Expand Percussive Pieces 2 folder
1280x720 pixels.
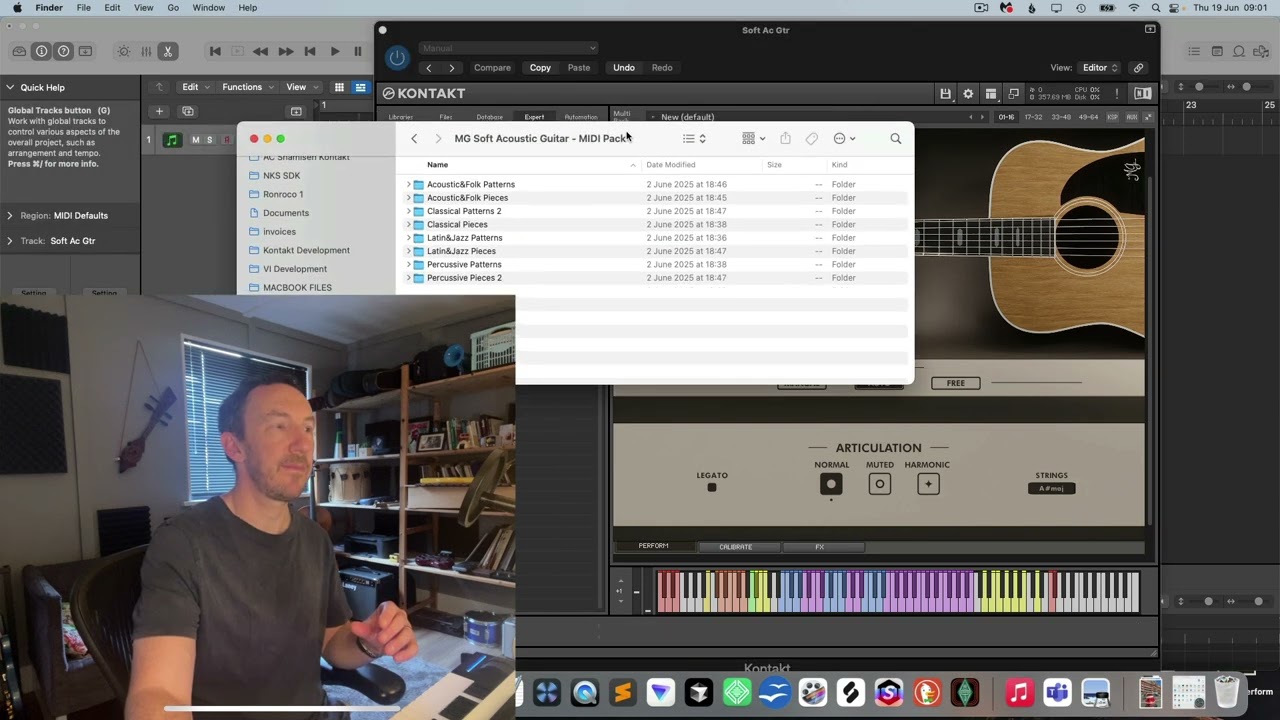click(x=408, y=278)
